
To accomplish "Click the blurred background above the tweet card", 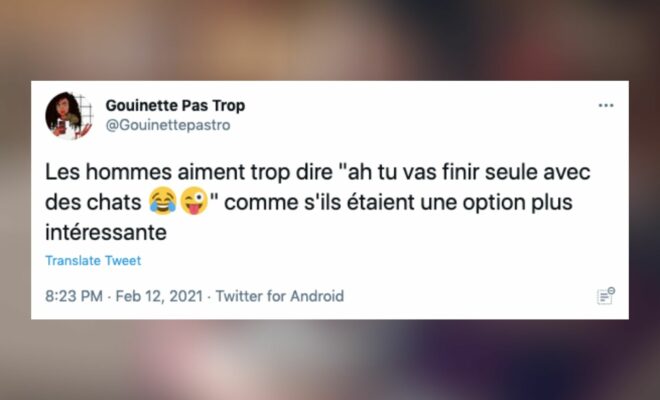I will (330, 40).
